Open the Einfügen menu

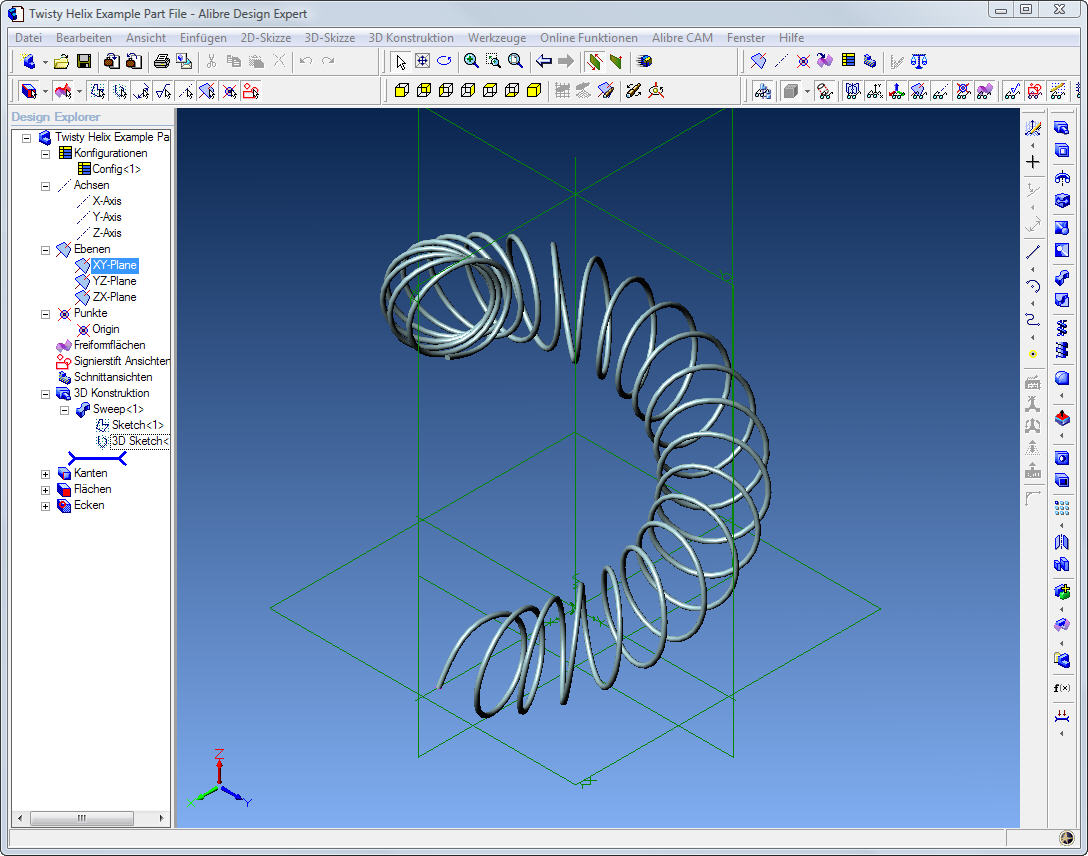[x=203, y=37]
